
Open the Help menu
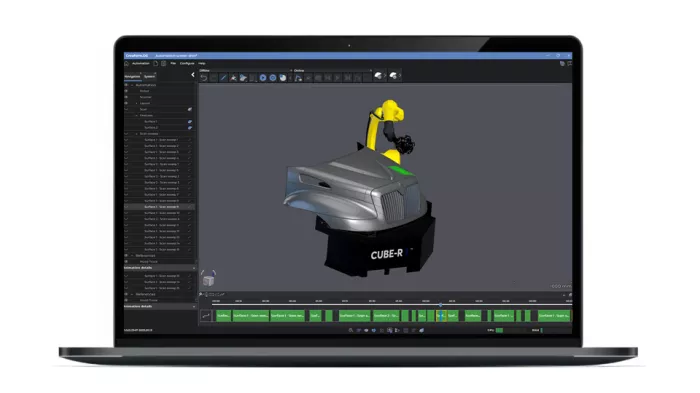pyautogui.click(x=202, y=63)
